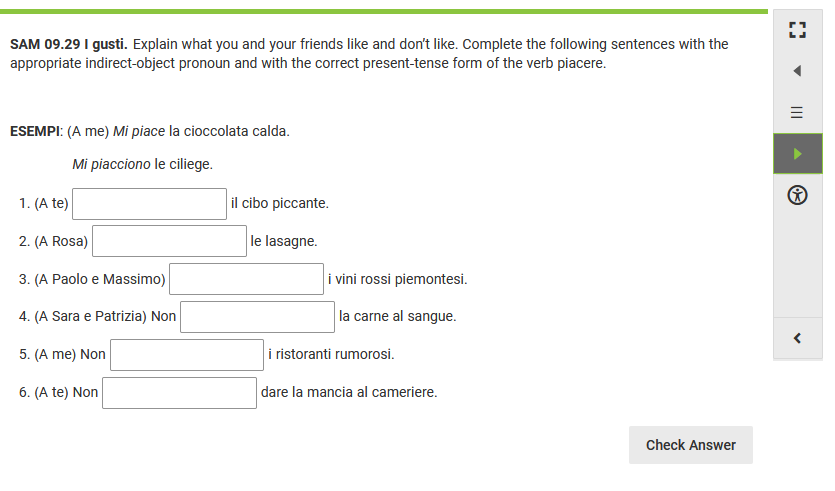Collapse the side panel with the chevron
Image resolution: width=835 pixels, height=491 pixels.
click(x=797, y=338)
